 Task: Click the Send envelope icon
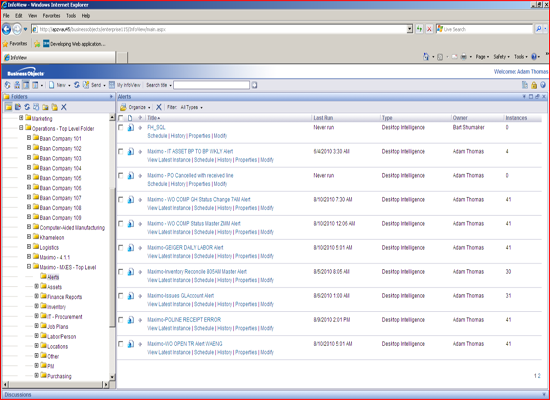[x=86, y=85]
